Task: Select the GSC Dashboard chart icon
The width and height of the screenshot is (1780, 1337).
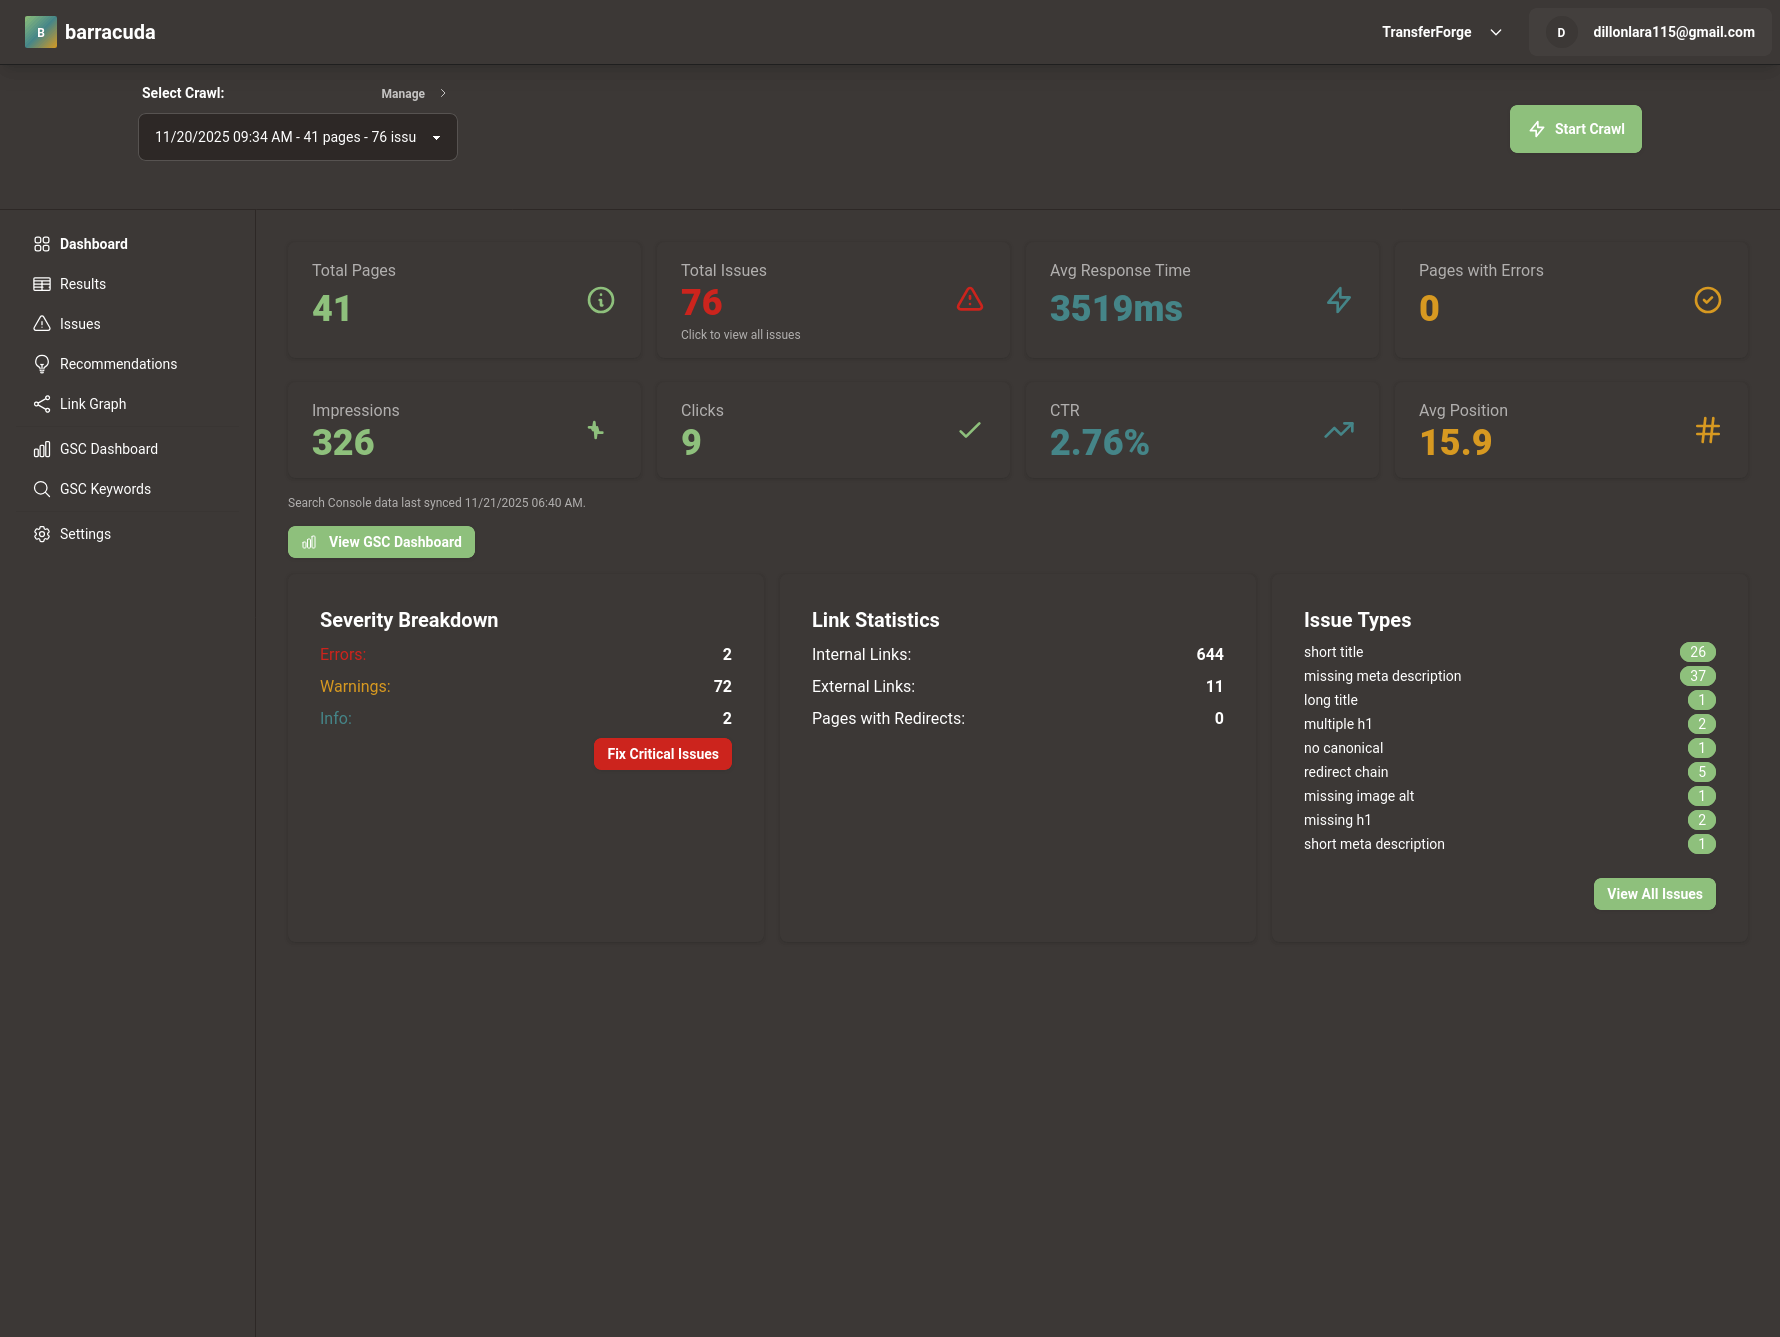Action: pyautogui.click(x=42, y=448)
